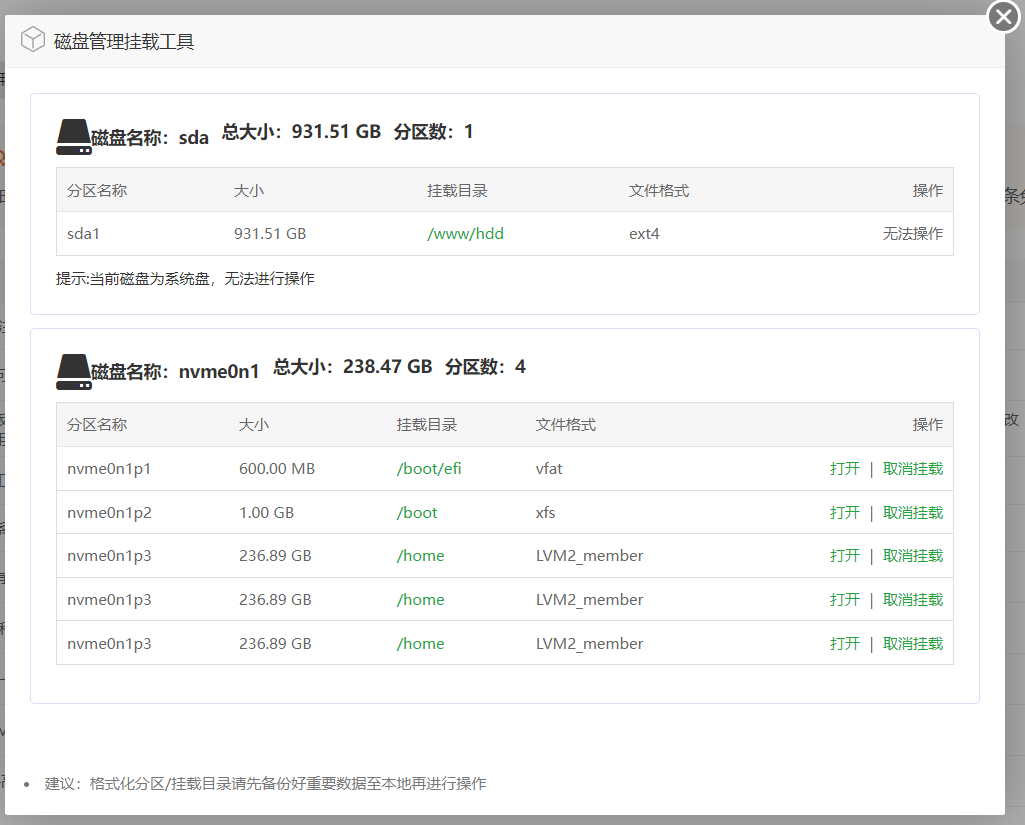
Task: Click the 文件格式 header in the nvme0n1 table
Action: (565, 424)
